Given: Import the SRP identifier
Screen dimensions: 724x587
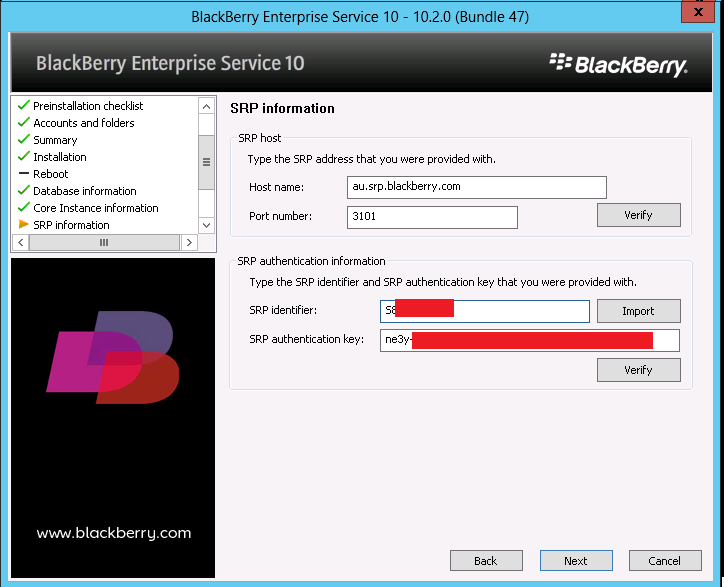Looking at the screenshot, I should click(639, 311).
